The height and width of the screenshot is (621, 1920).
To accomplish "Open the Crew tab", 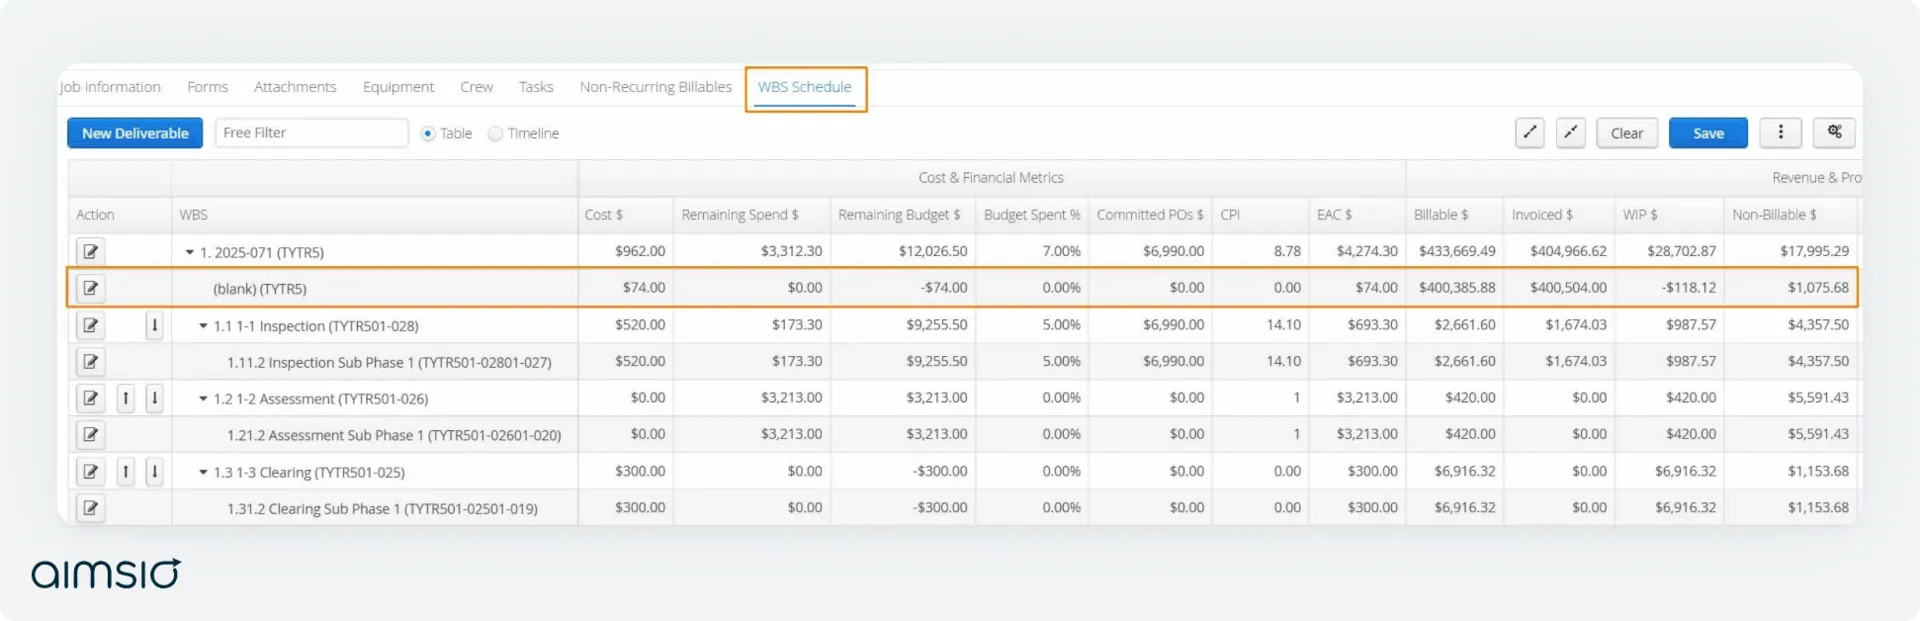I will point(476,87).
